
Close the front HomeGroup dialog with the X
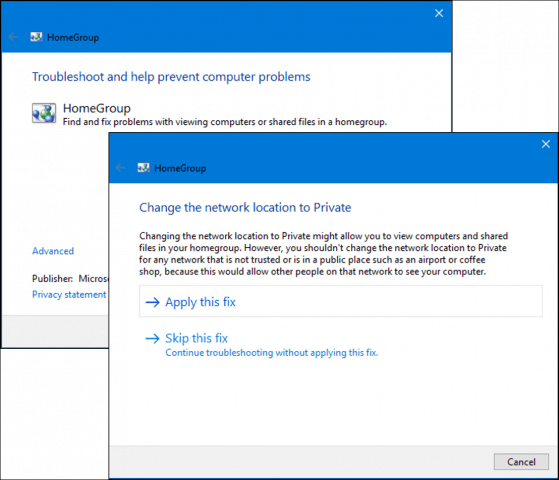point(545,144)
